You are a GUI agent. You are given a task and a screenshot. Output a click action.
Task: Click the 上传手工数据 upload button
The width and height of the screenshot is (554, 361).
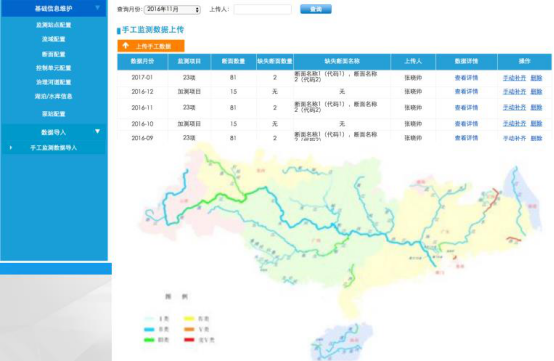click(x=151, y=46)
